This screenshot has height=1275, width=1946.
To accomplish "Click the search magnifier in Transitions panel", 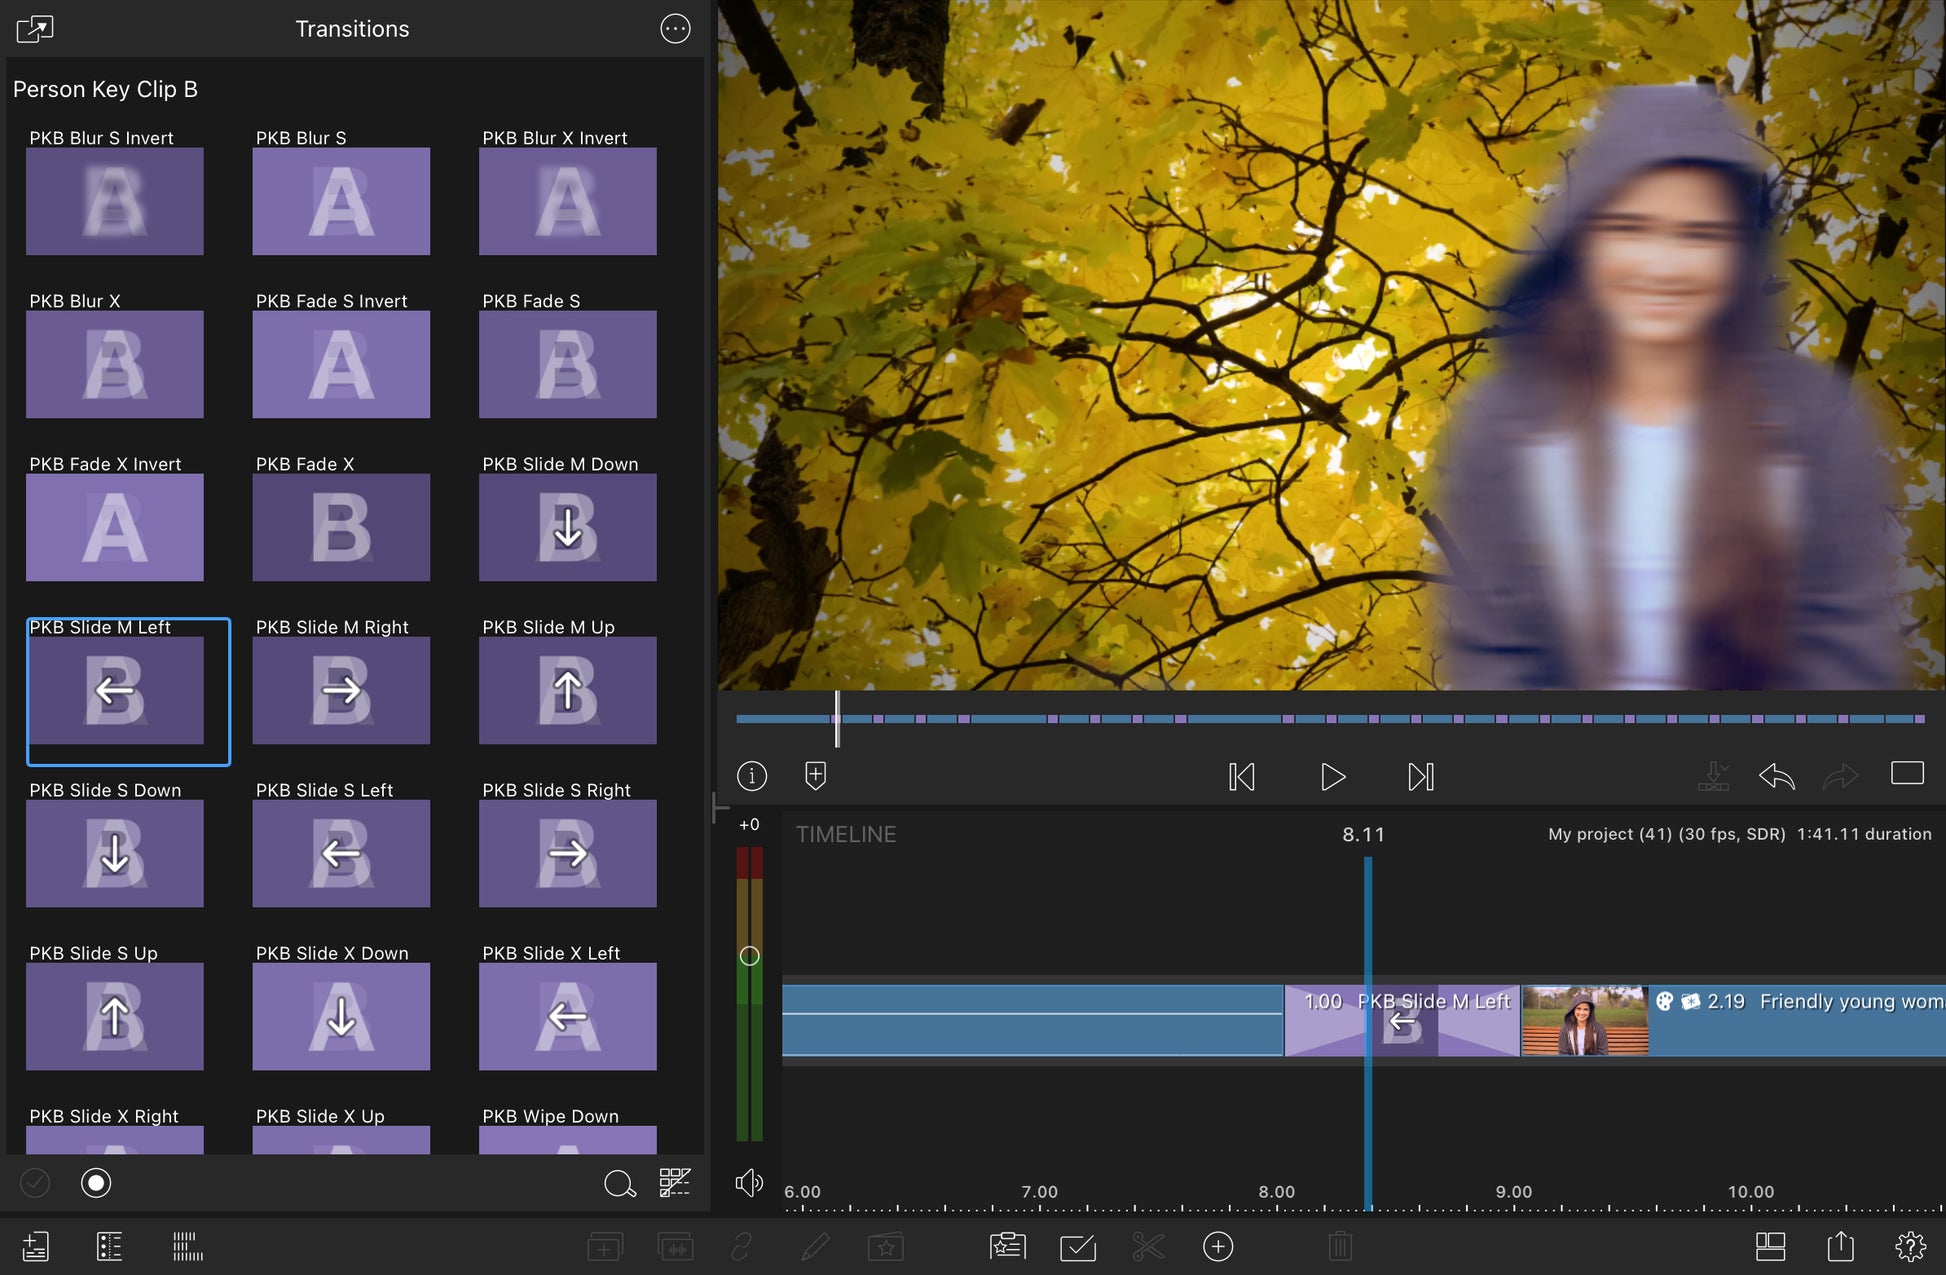I will 619,1183.
